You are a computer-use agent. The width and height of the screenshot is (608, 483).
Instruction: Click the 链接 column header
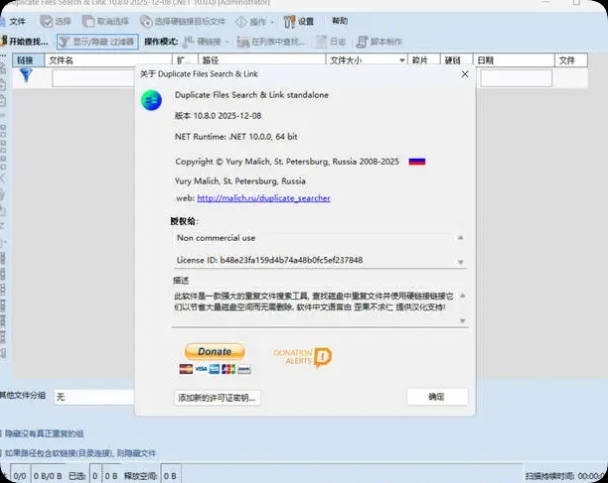(x=28, y=60)
